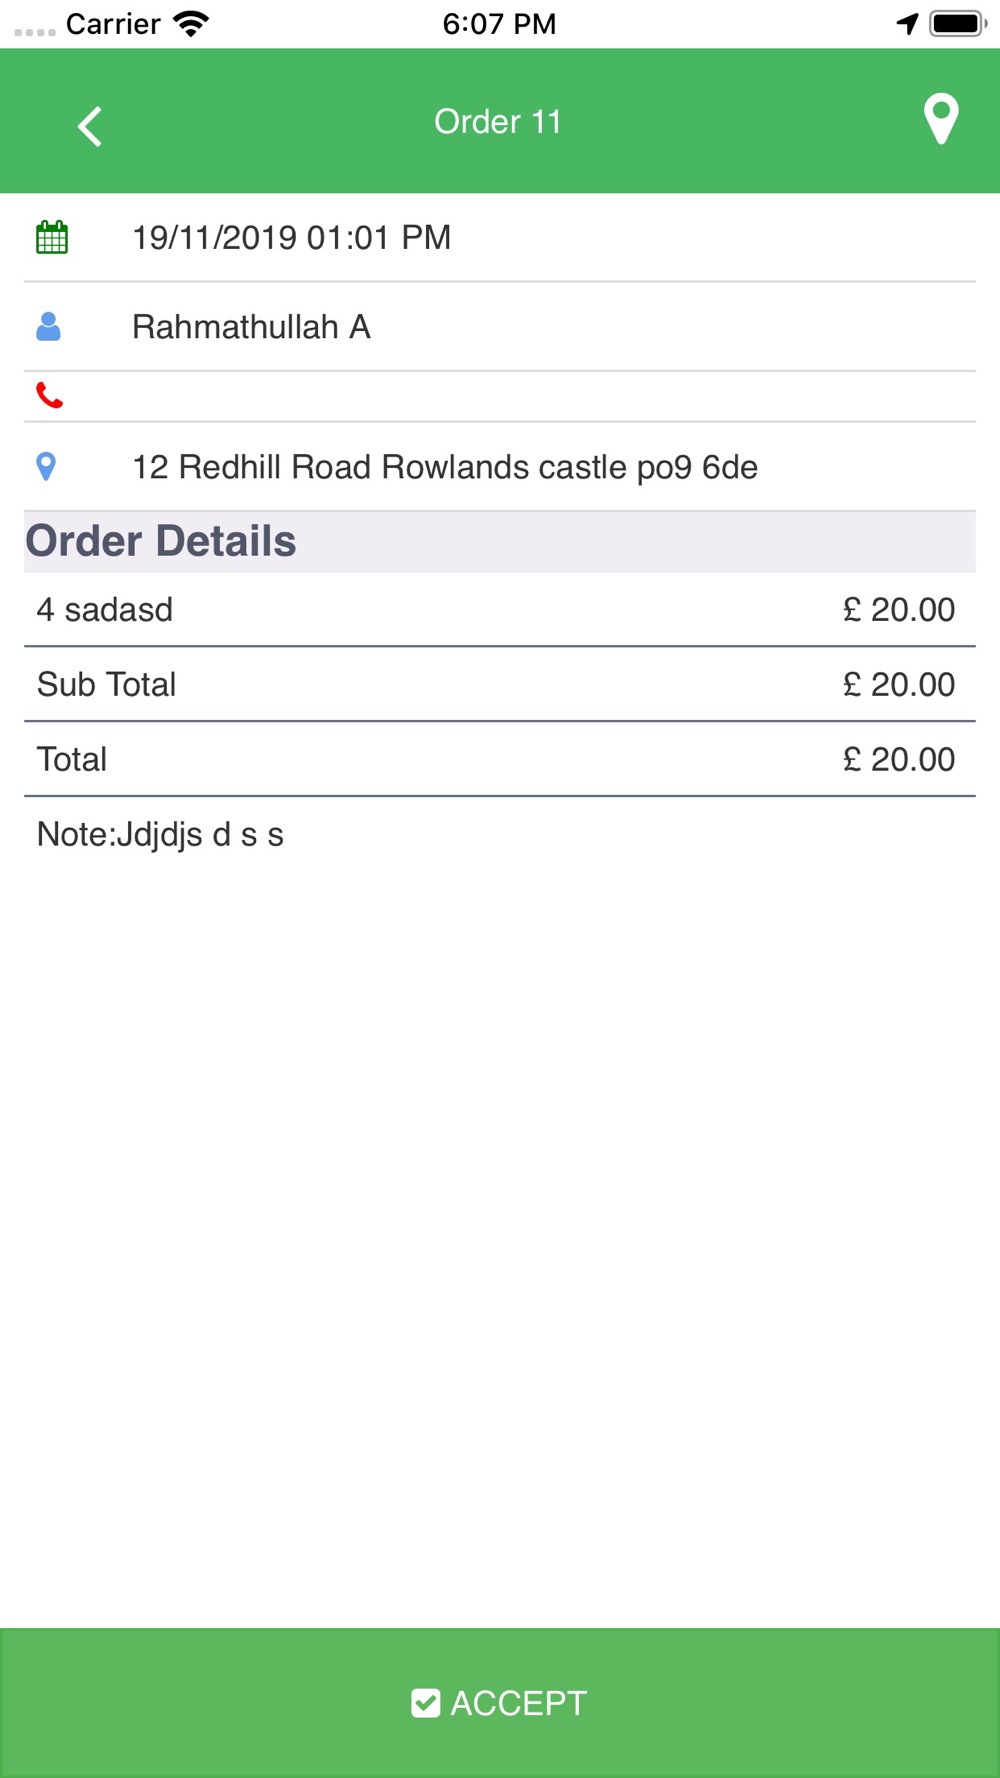Tap the Order 11 title
The height and width of the screenshot is (1778, 1000).
498,121
